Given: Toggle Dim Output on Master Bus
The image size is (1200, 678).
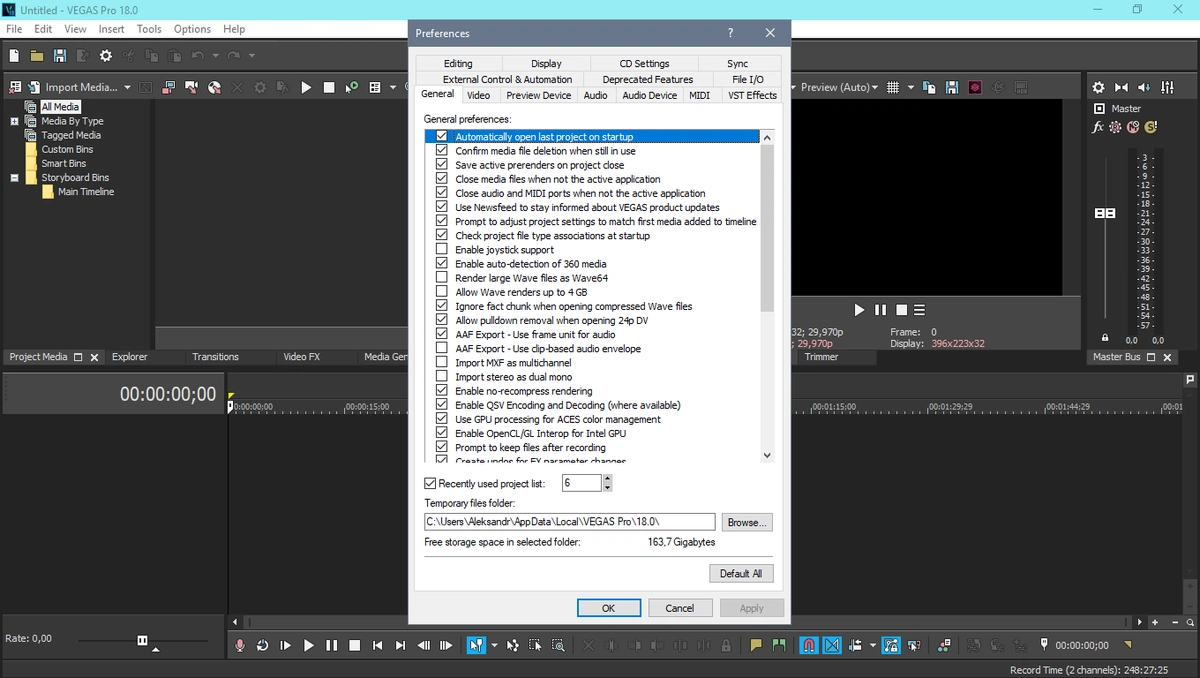Looking at the screenshot, I should coord(1143,87).
